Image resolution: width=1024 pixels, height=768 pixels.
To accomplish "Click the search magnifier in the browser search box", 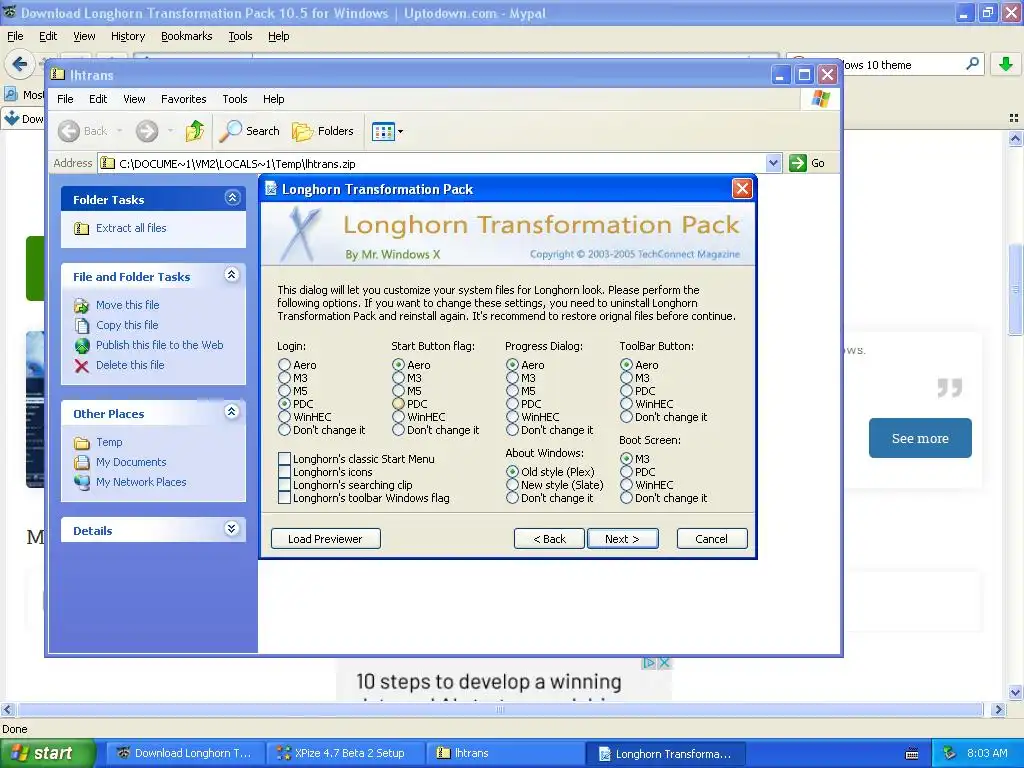I will [972, 64].
